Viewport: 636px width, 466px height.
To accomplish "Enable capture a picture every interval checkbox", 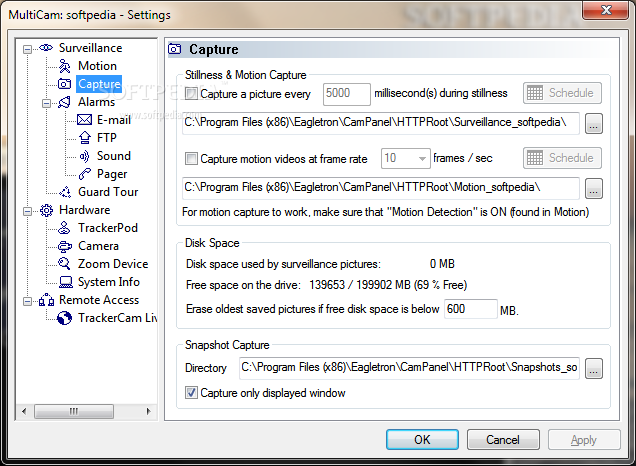I will (x=191, y=94).
